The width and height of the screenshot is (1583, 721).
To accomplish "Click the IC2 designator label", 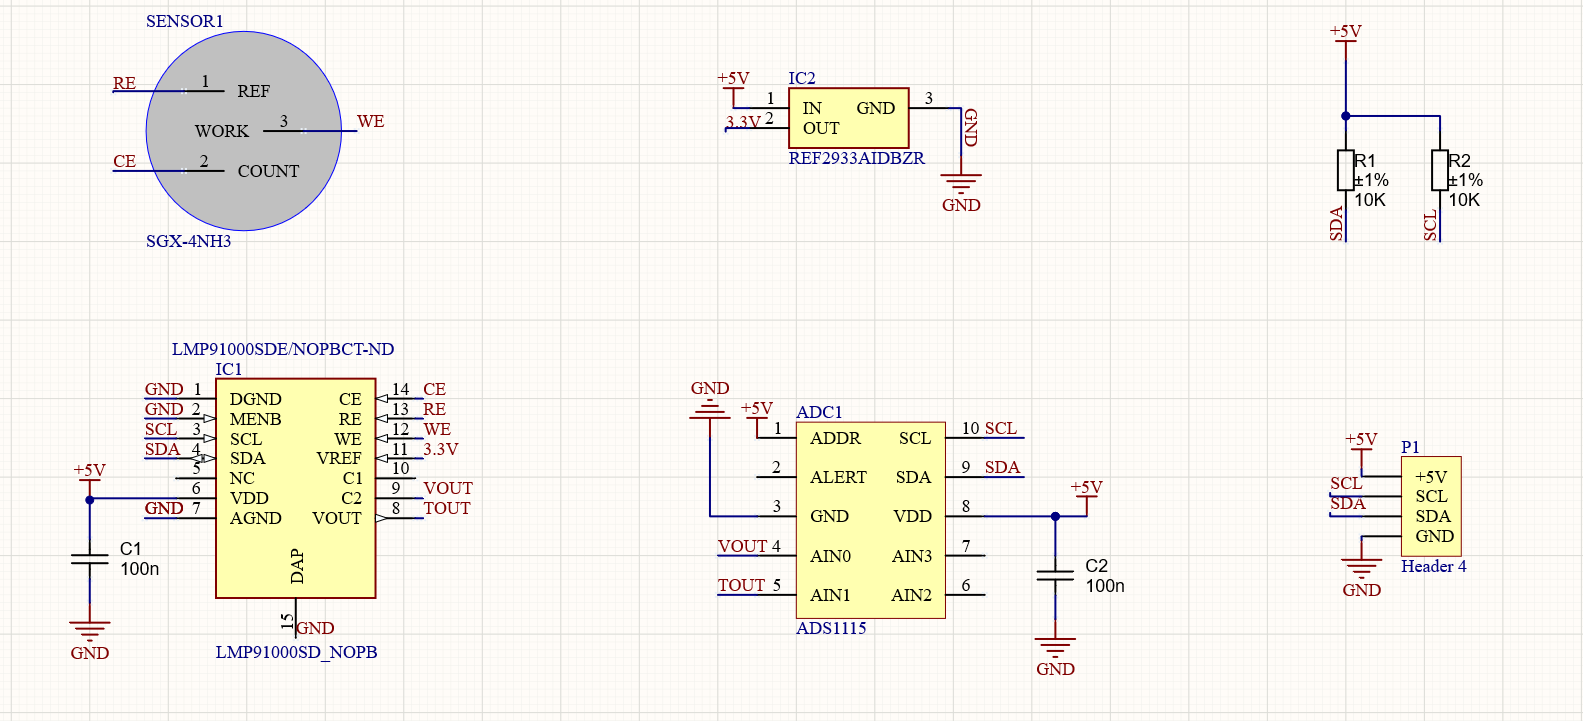I will (802, 78).
